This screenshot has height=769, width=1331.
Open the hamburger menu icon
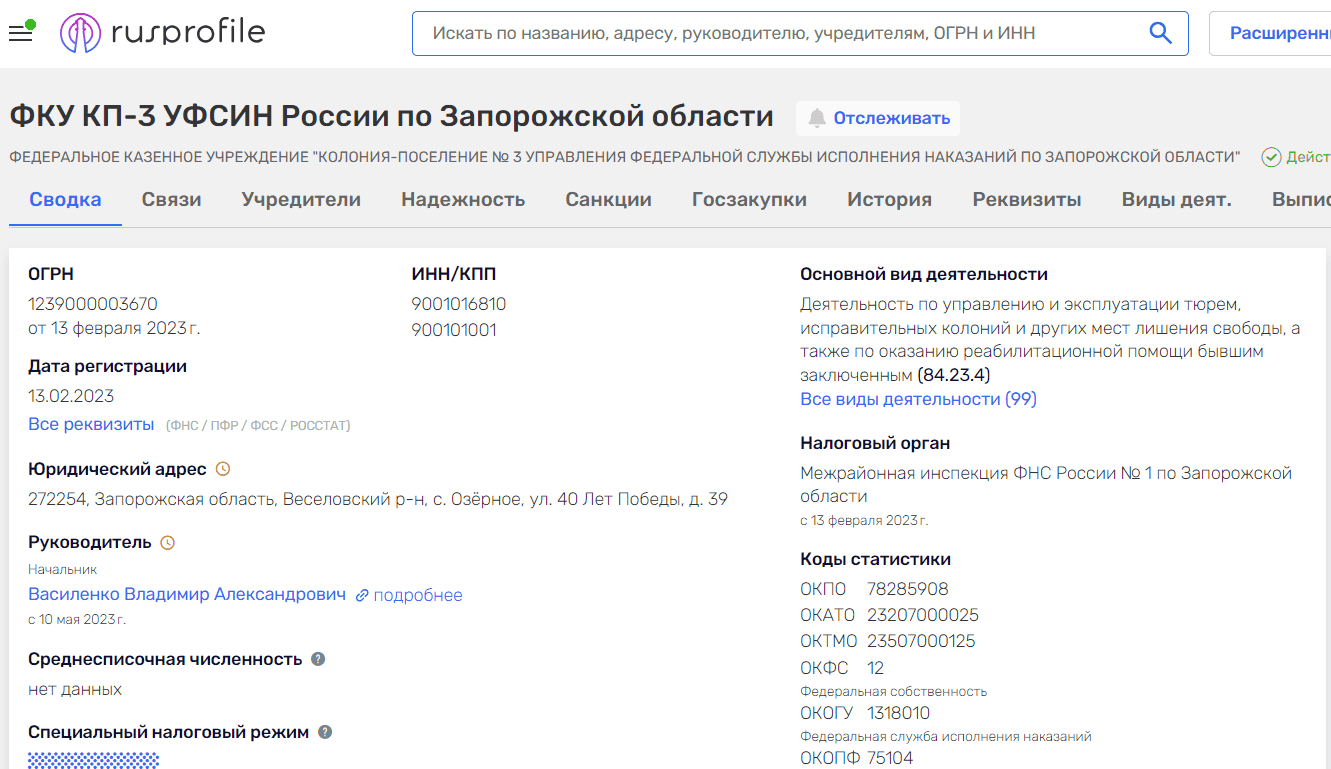coord(20,30)
